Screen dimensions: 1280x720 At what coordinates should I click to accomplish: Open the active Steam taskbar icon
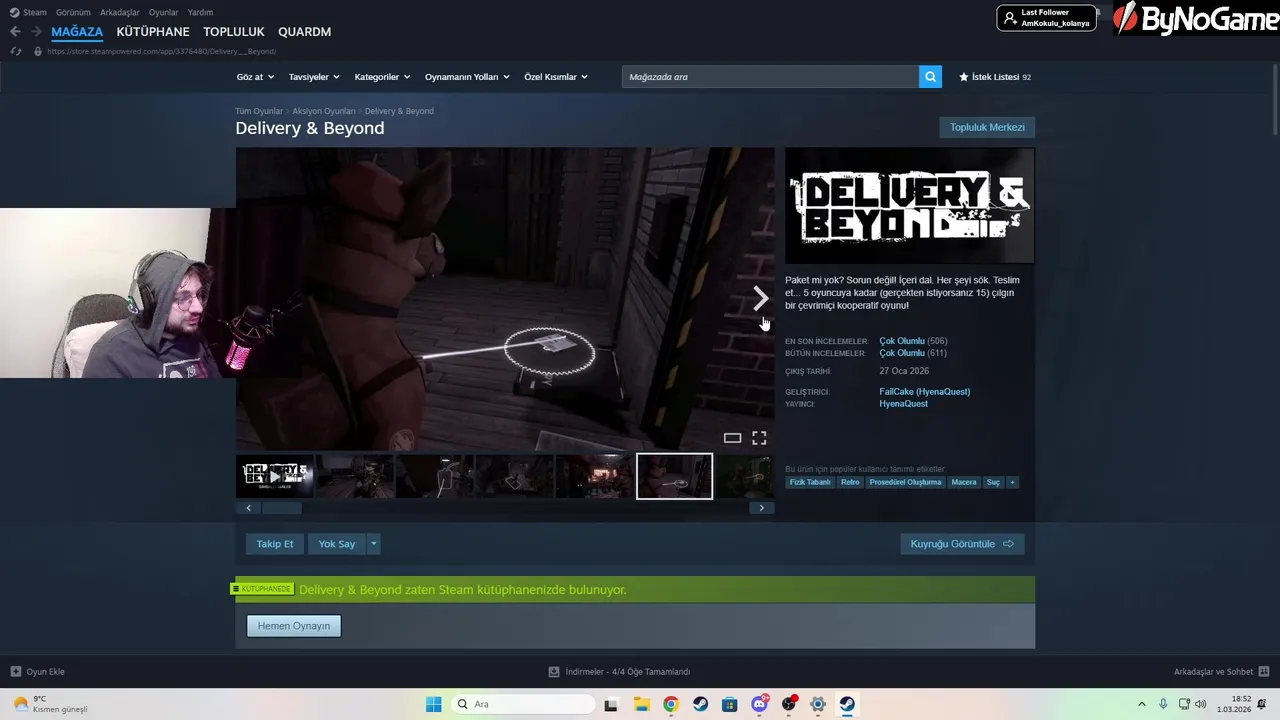click(x=847, y=704)
